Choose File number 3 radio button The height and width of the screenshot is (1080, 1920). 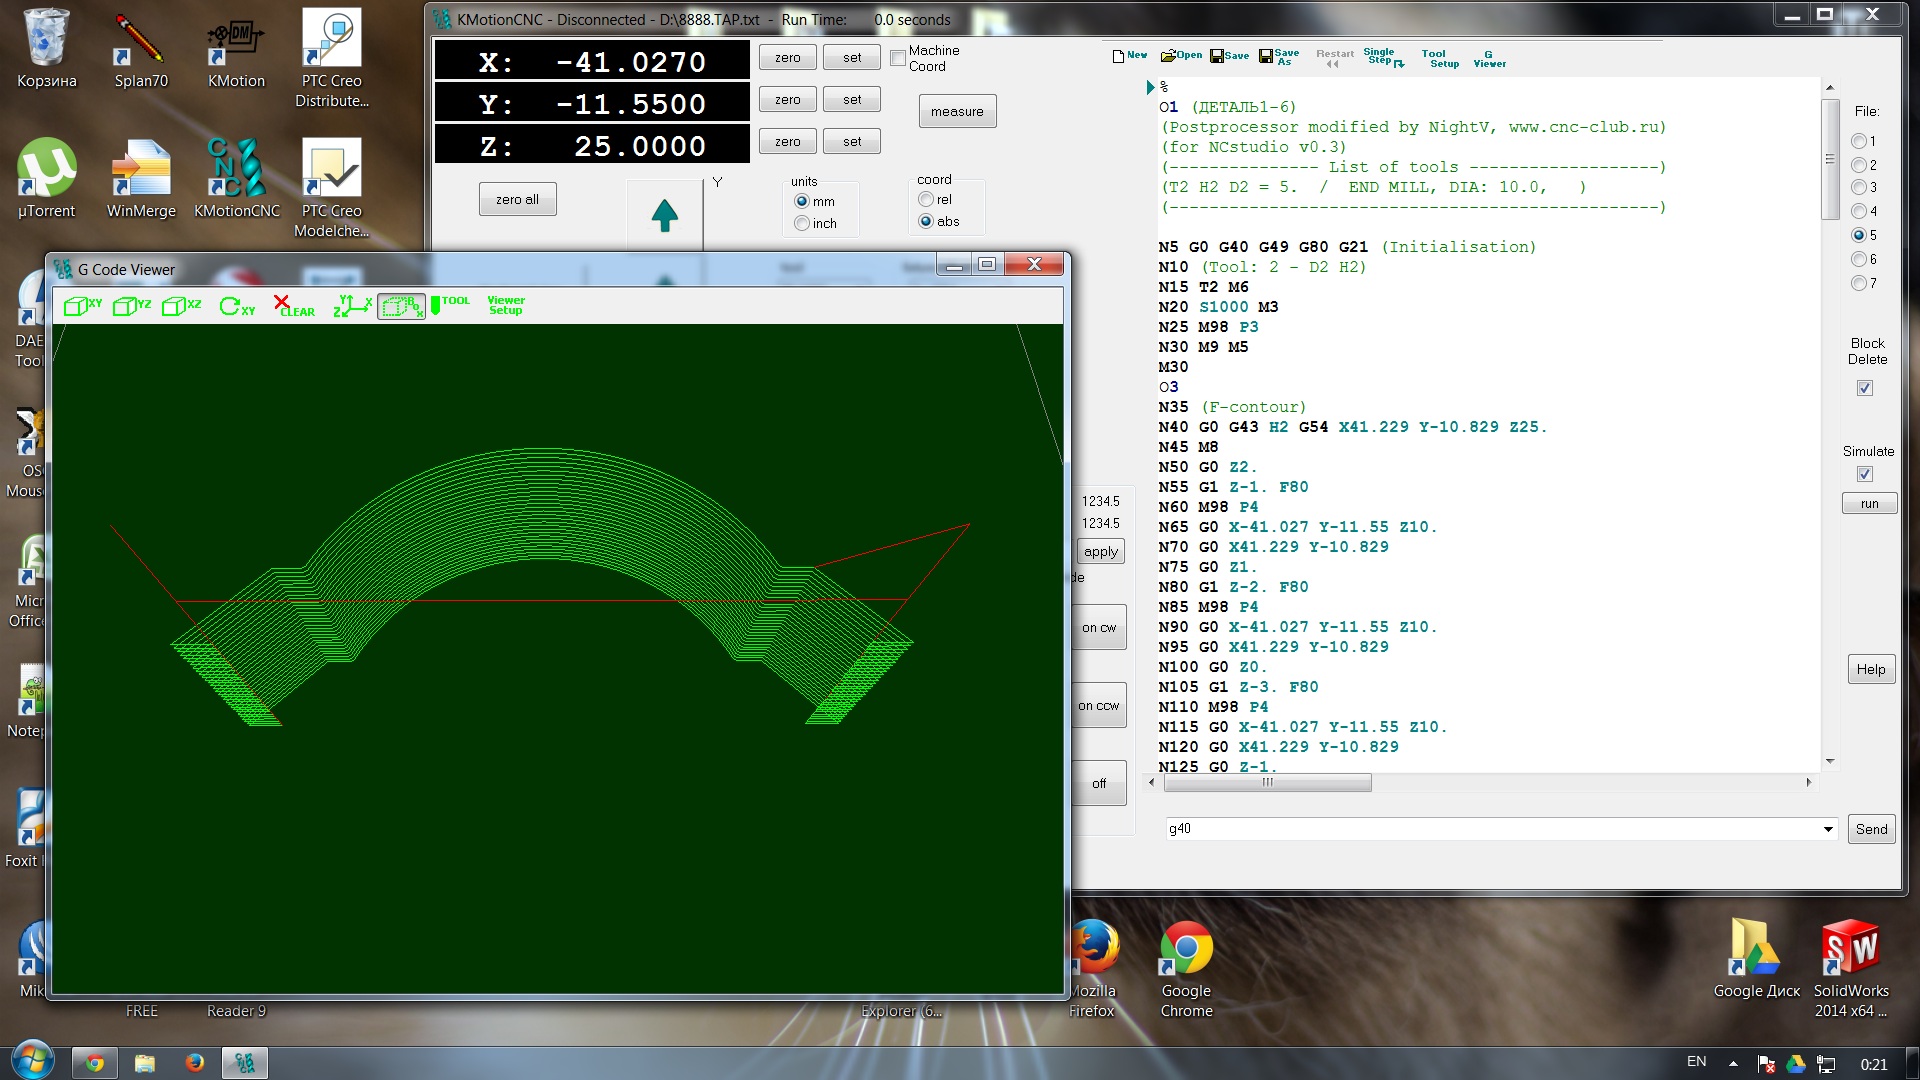[1859, 187]
